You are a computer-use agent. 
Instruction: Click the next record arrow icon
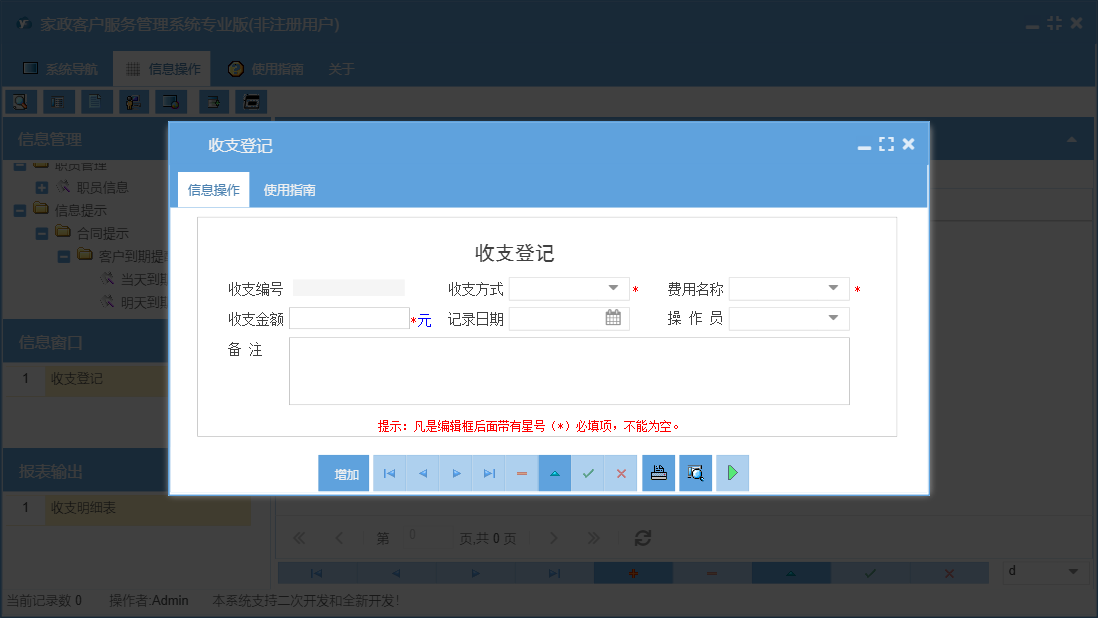click(455, 472)
